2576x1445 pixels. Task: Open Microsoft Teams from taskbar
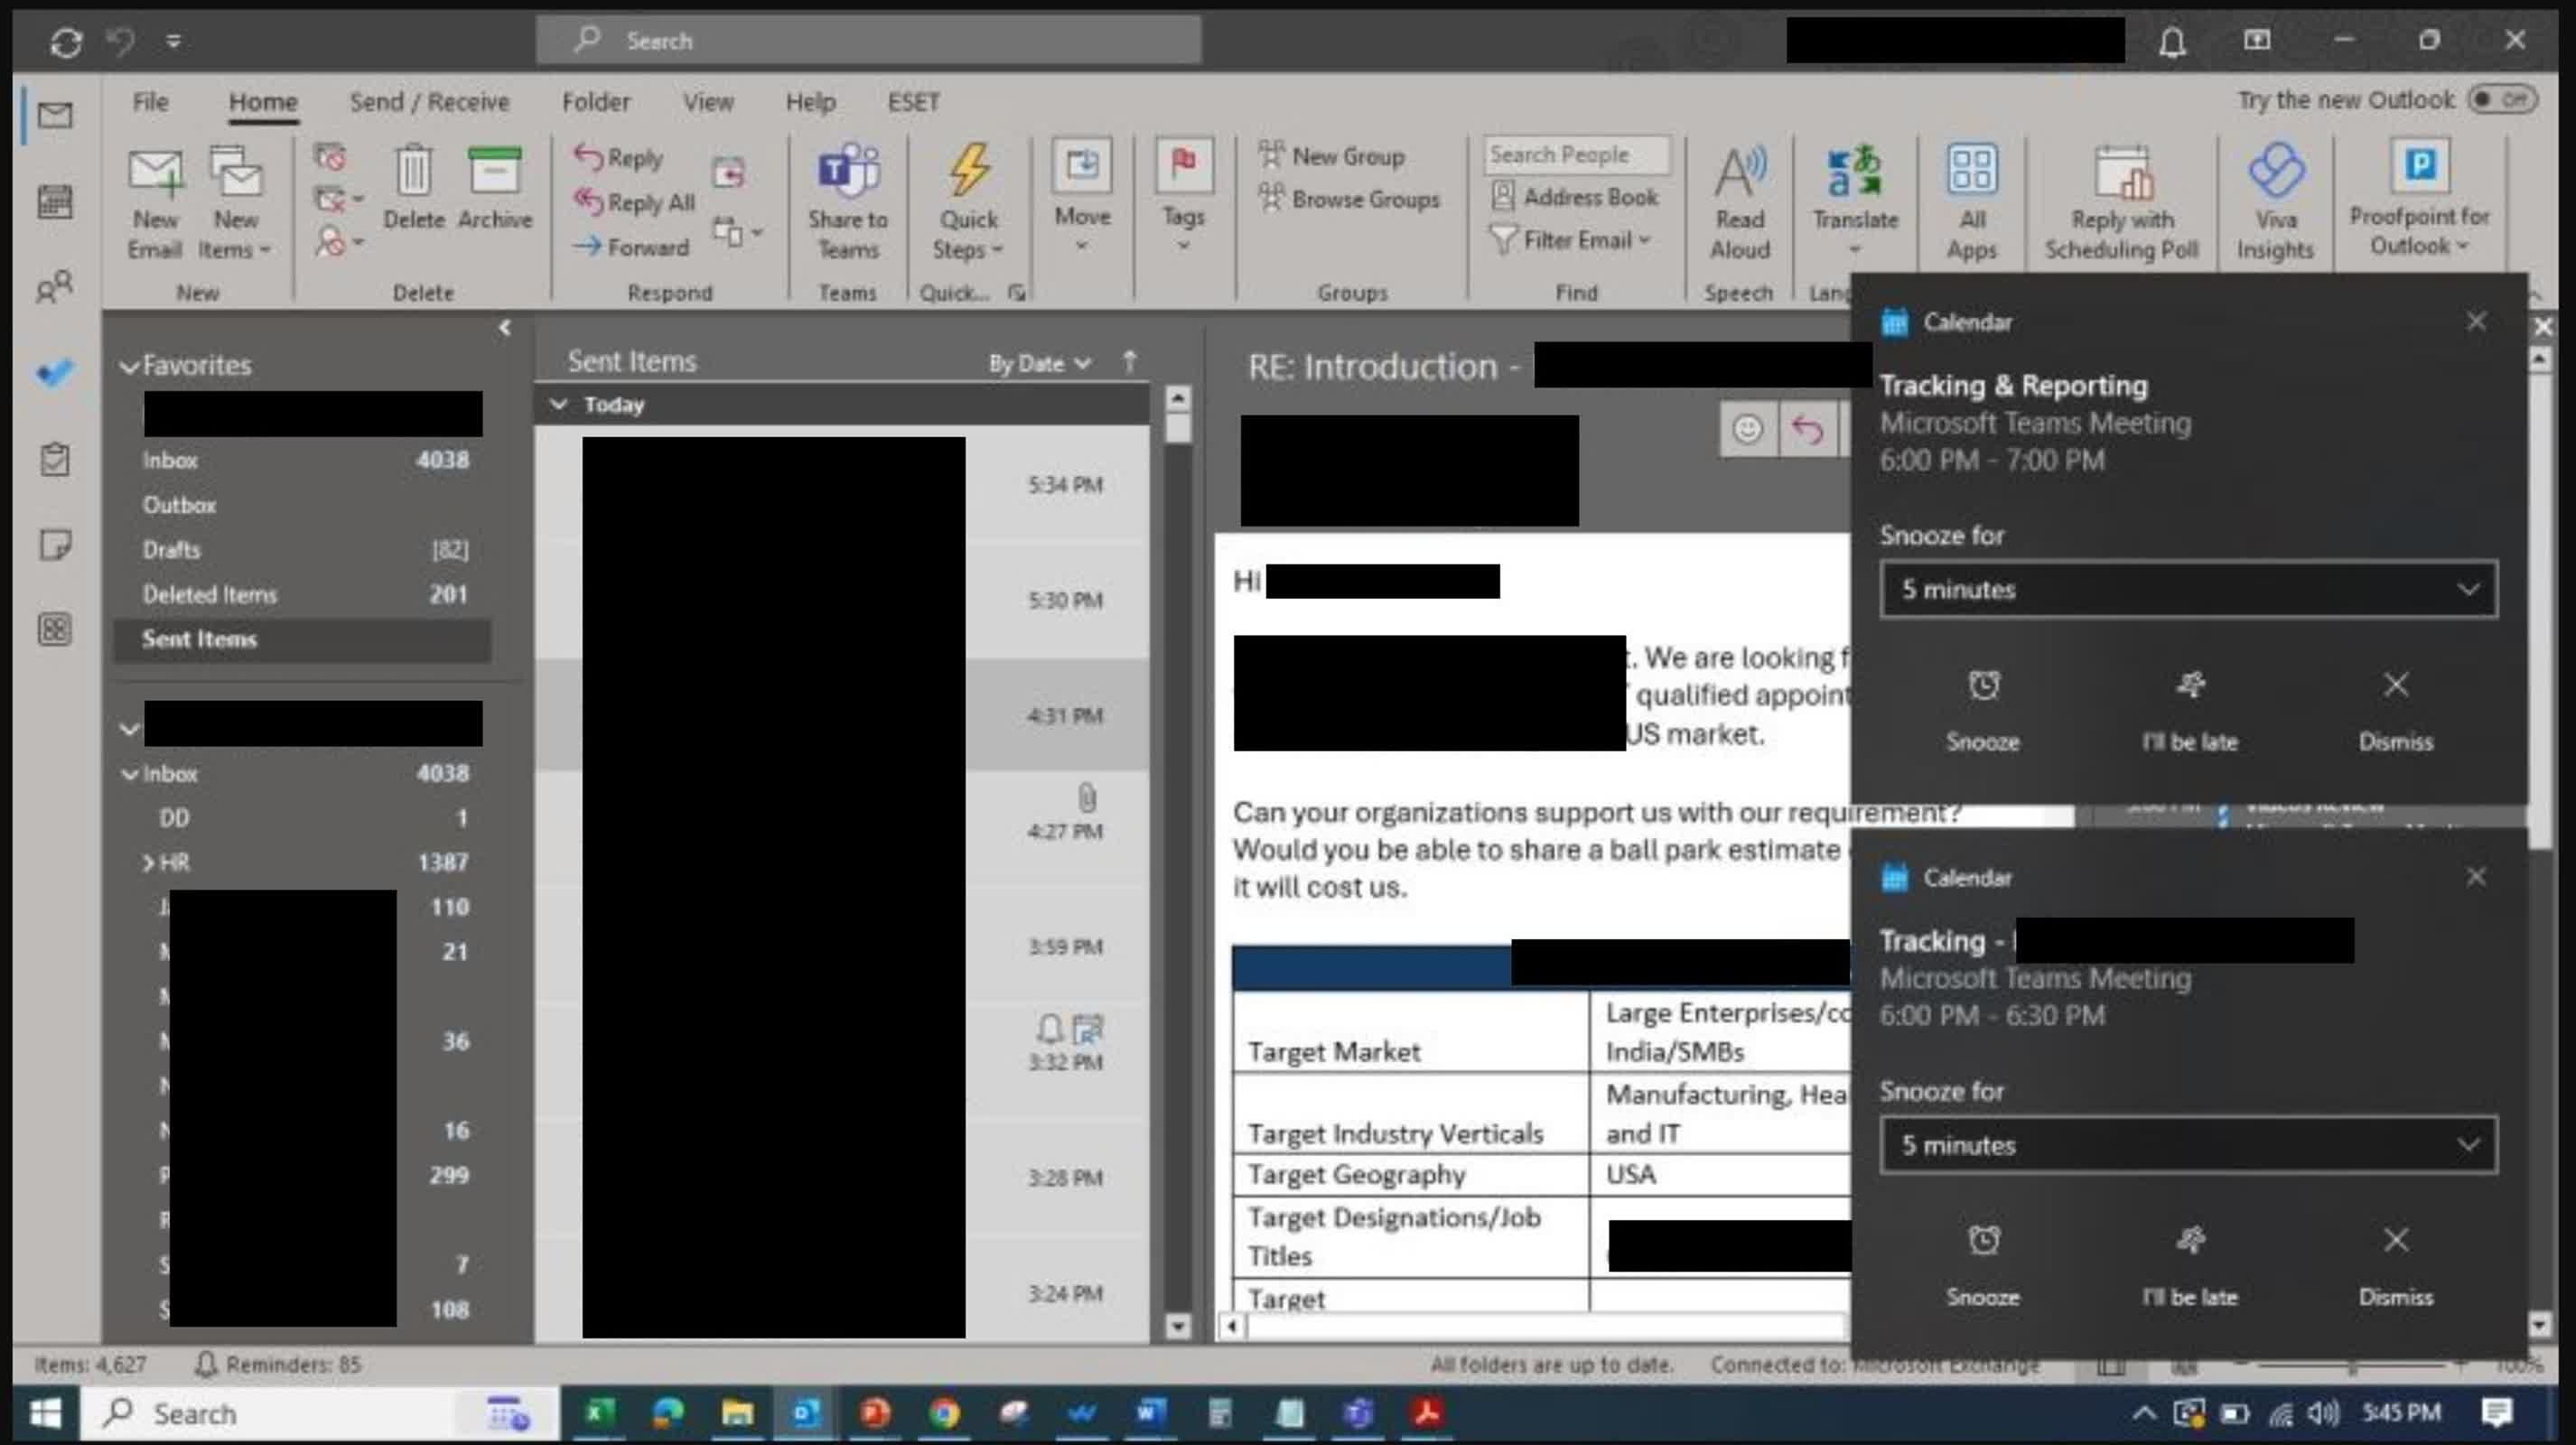coord(1357,1413)
